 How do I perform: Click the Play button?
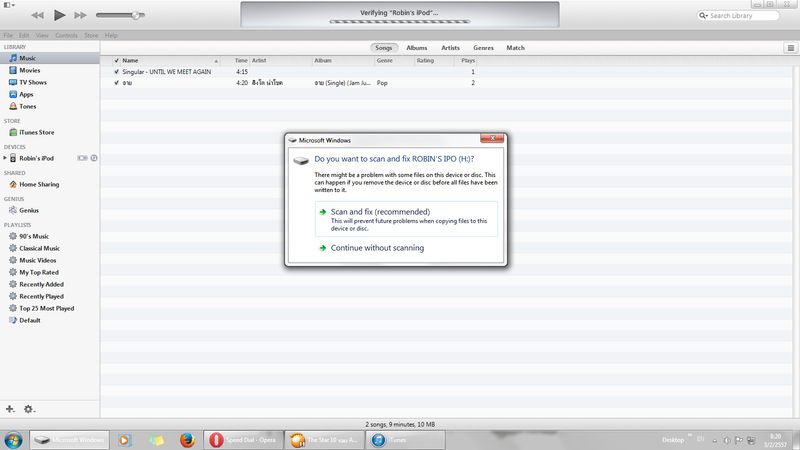click(x=59, y=15)
